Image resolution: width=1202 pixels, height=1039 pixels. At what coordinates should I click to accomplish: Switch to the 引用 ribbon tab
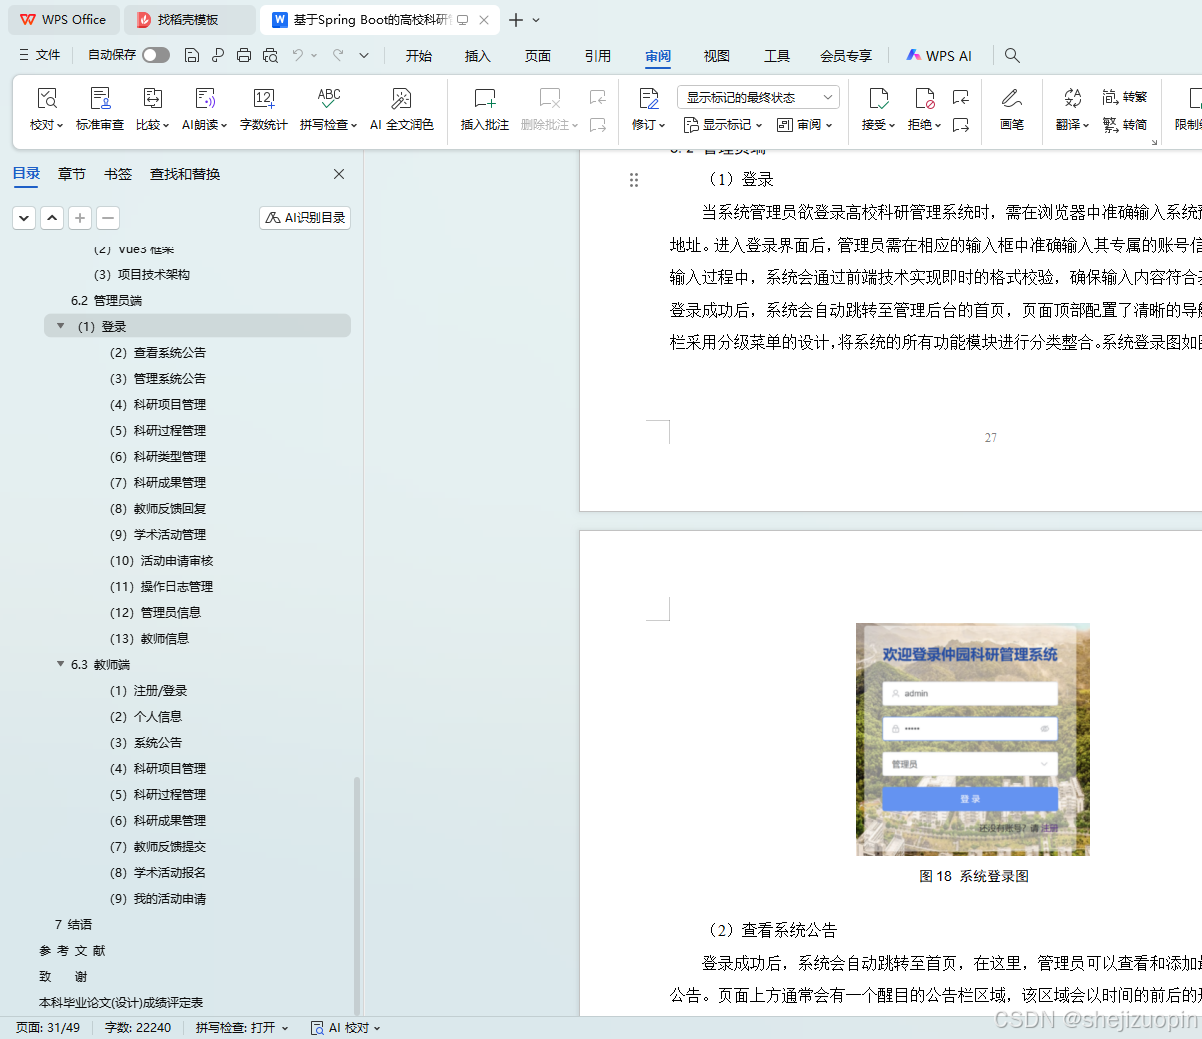[598, 56]
